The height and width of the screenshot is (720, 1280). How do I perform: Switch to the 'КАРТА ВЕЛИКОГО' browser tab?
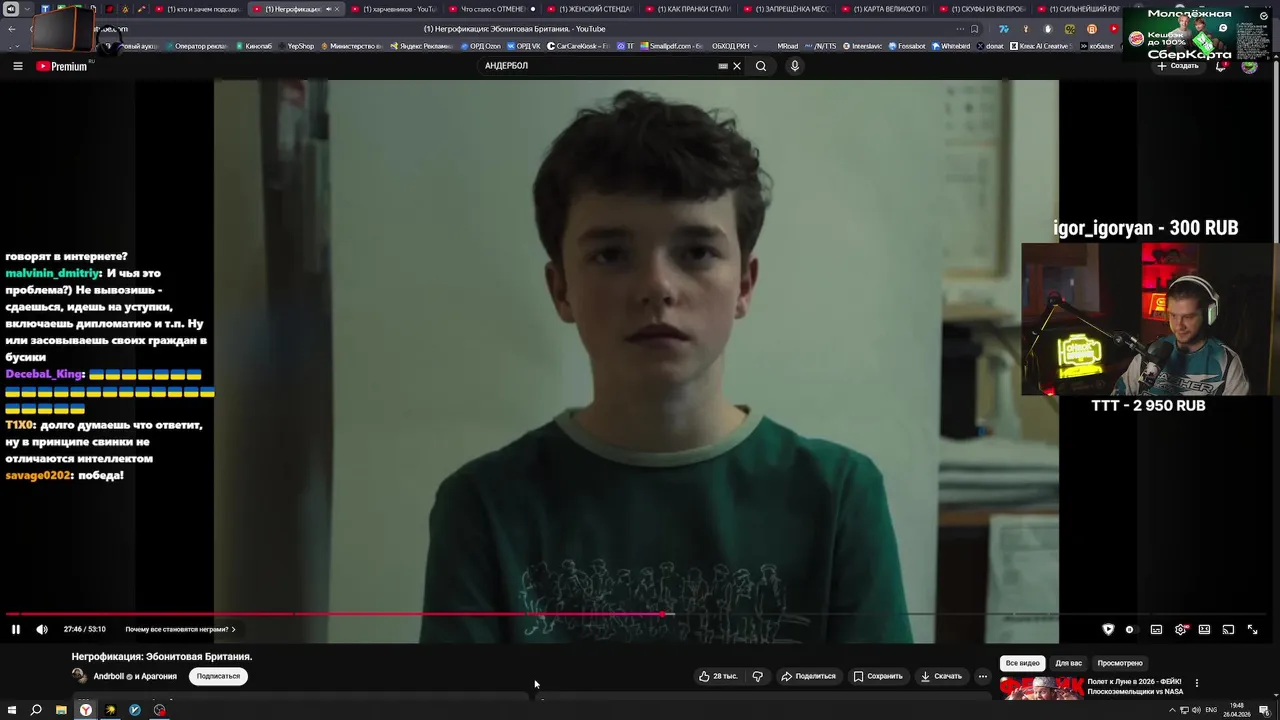pyautogui.click(x=884, y=9)
